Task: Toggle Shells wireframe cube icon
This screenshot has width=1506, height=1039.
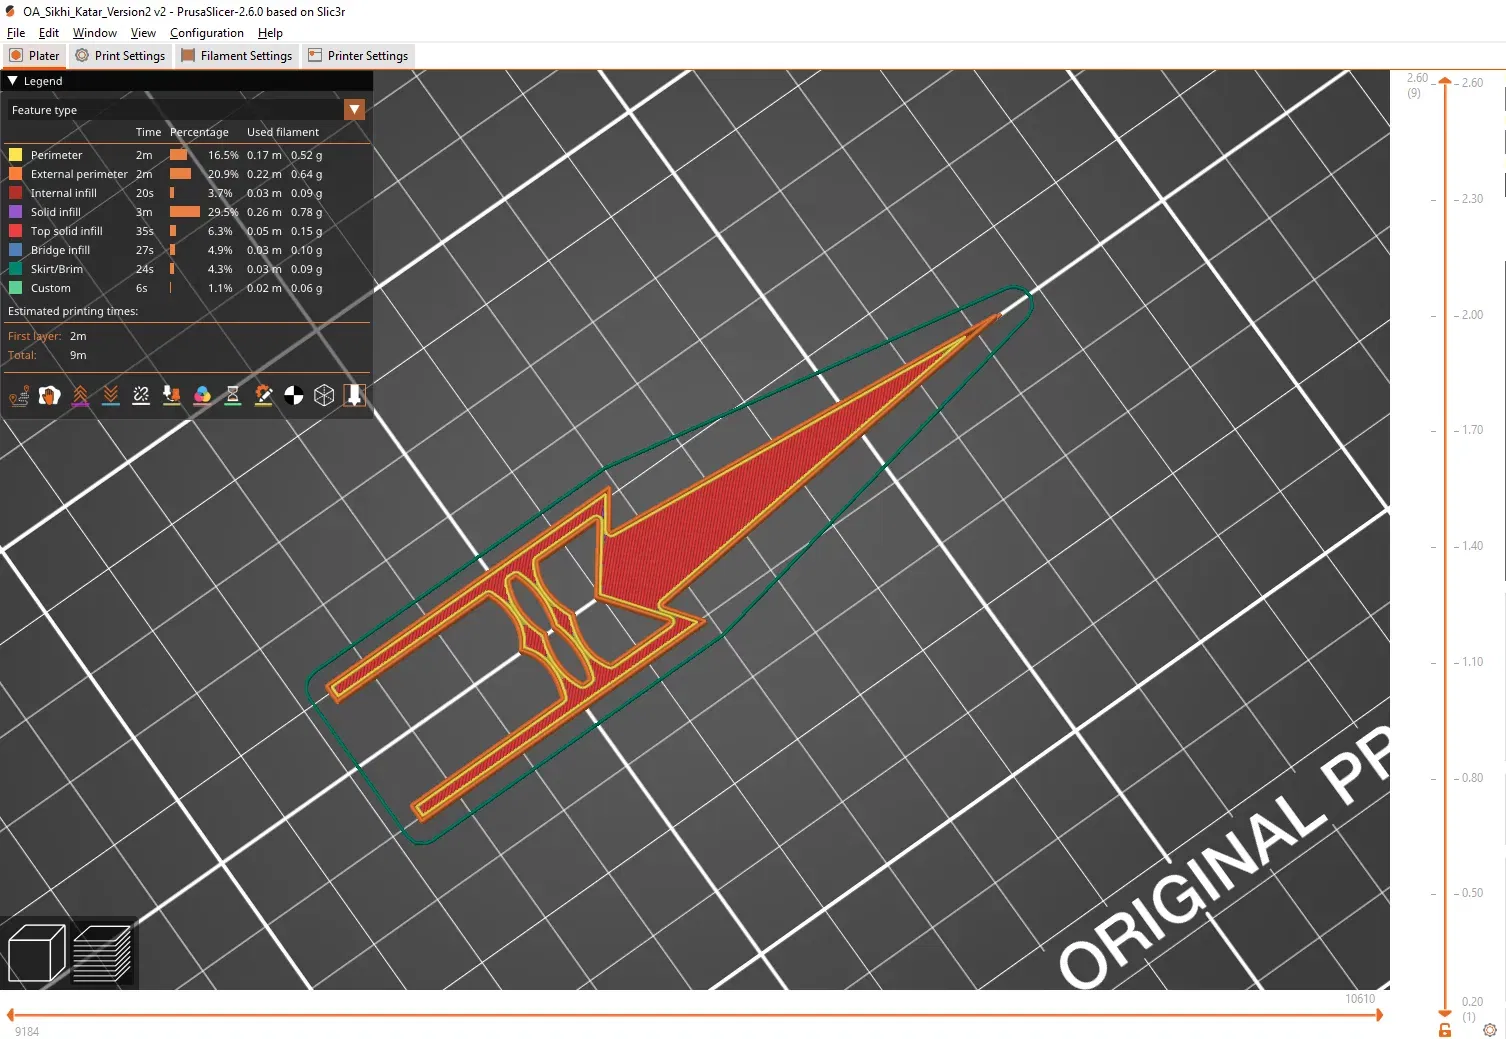Action: tap(324, 396)
